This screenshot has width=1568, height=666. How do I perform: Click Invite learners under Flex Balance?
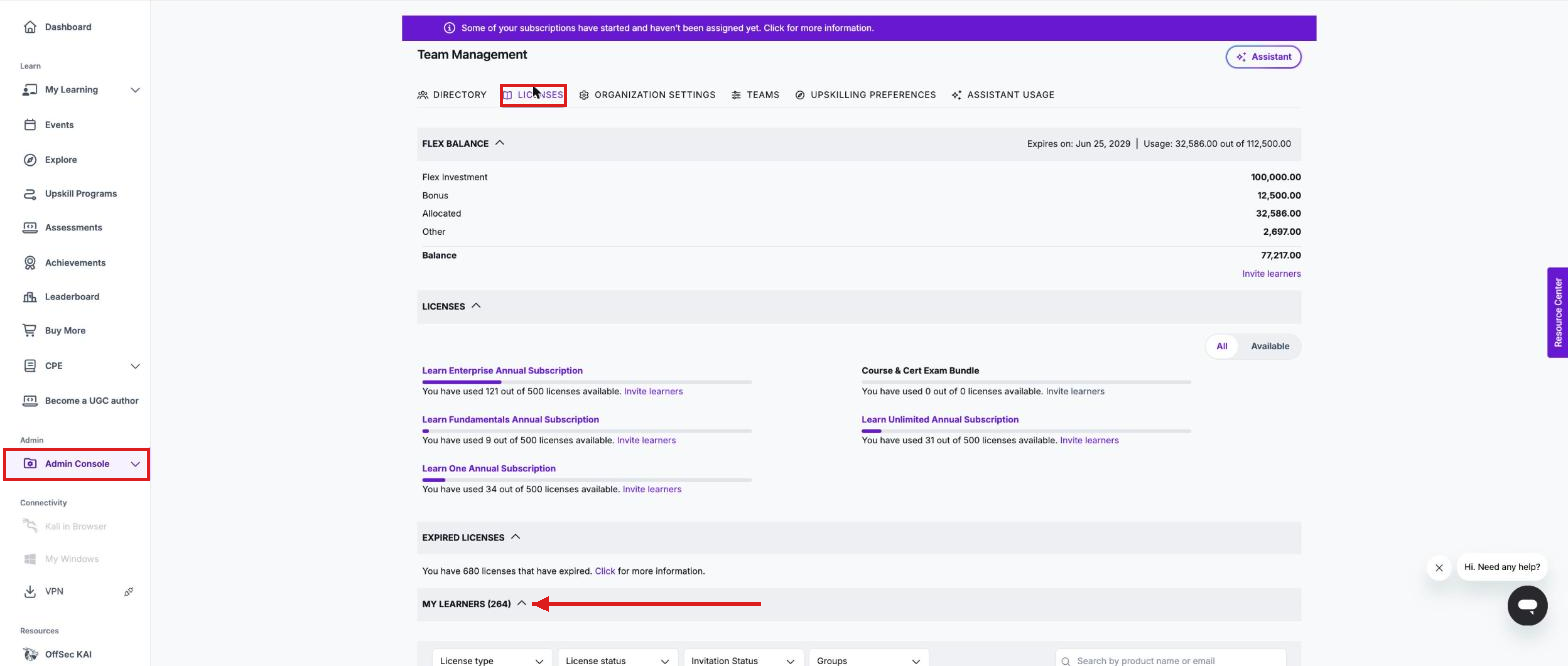1271,274
